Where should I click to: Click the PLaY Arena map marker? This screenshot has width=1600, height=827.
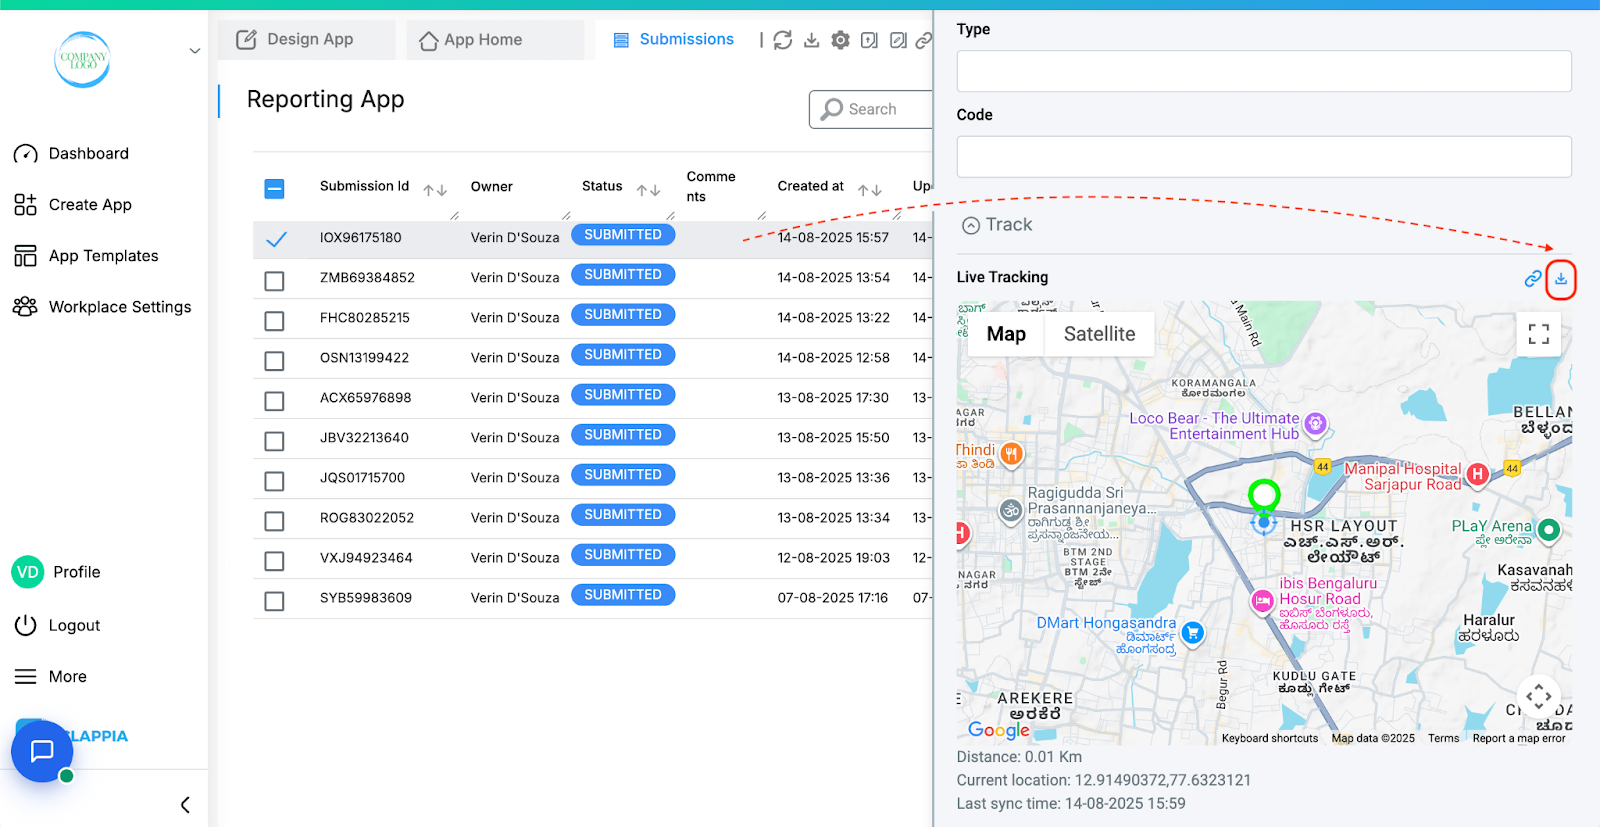click(1549, 530)
